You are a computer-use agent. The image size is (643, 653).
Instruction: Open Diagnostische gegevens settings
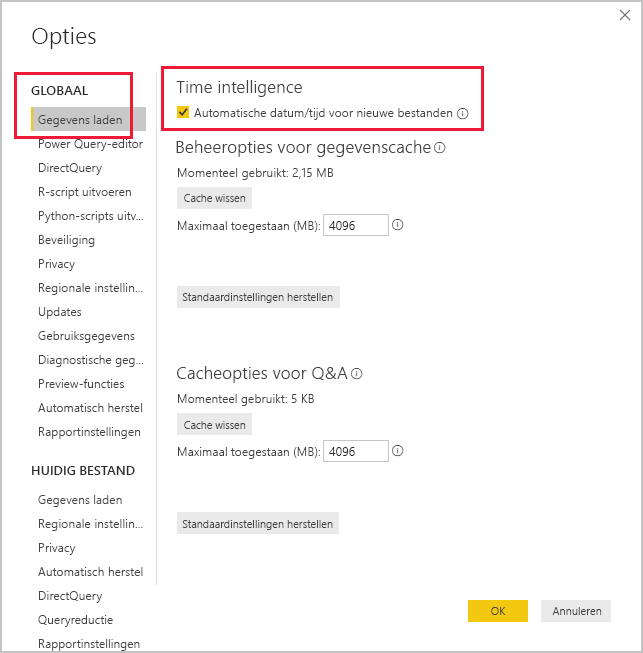91,360
